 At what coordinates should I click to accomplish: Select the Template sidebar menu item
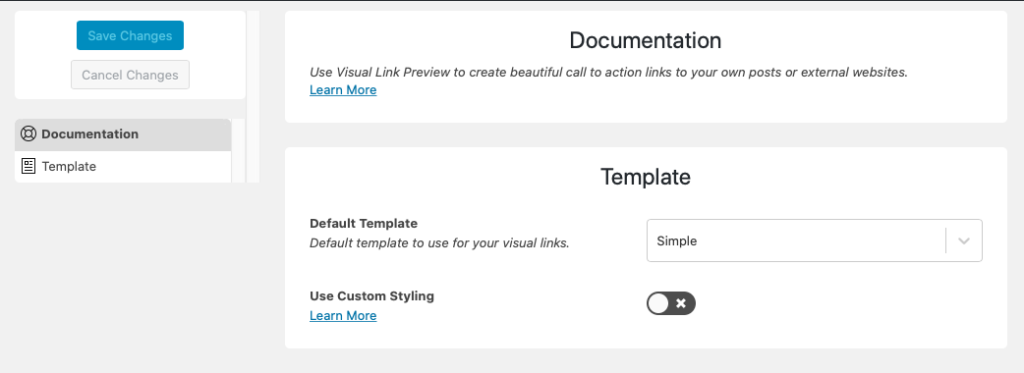coord(123,167)
